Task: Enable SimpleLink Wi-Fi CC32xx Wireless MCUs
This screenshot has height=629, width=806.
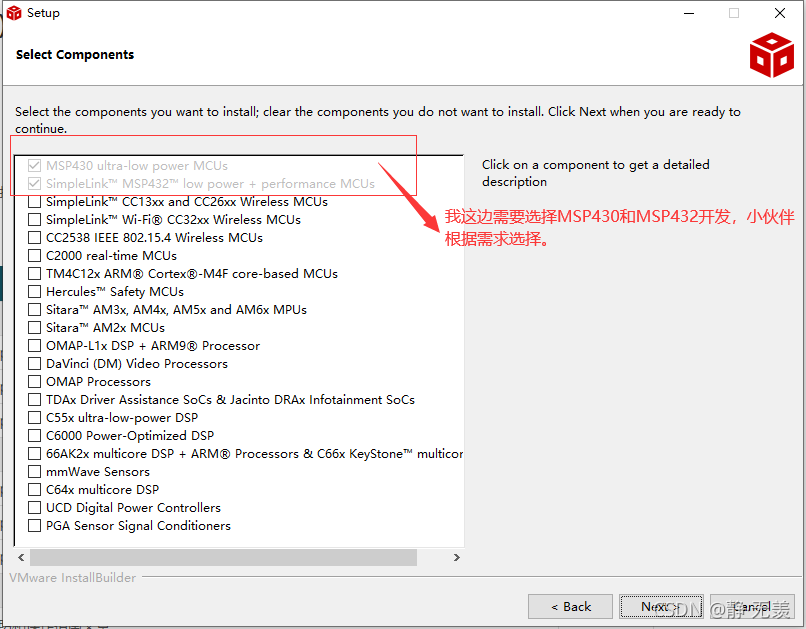Action: (34, 219)
